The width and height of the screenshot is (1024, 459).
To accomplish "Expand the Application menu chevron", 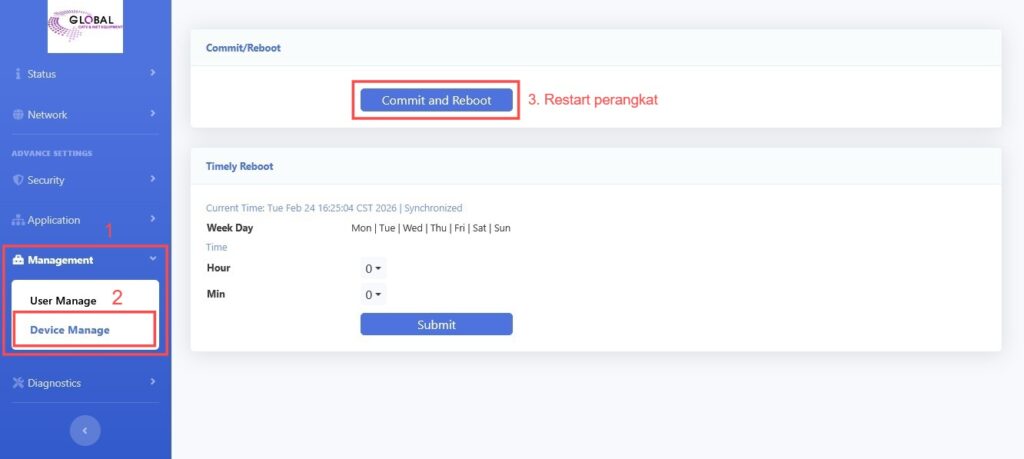I will 153,219.
